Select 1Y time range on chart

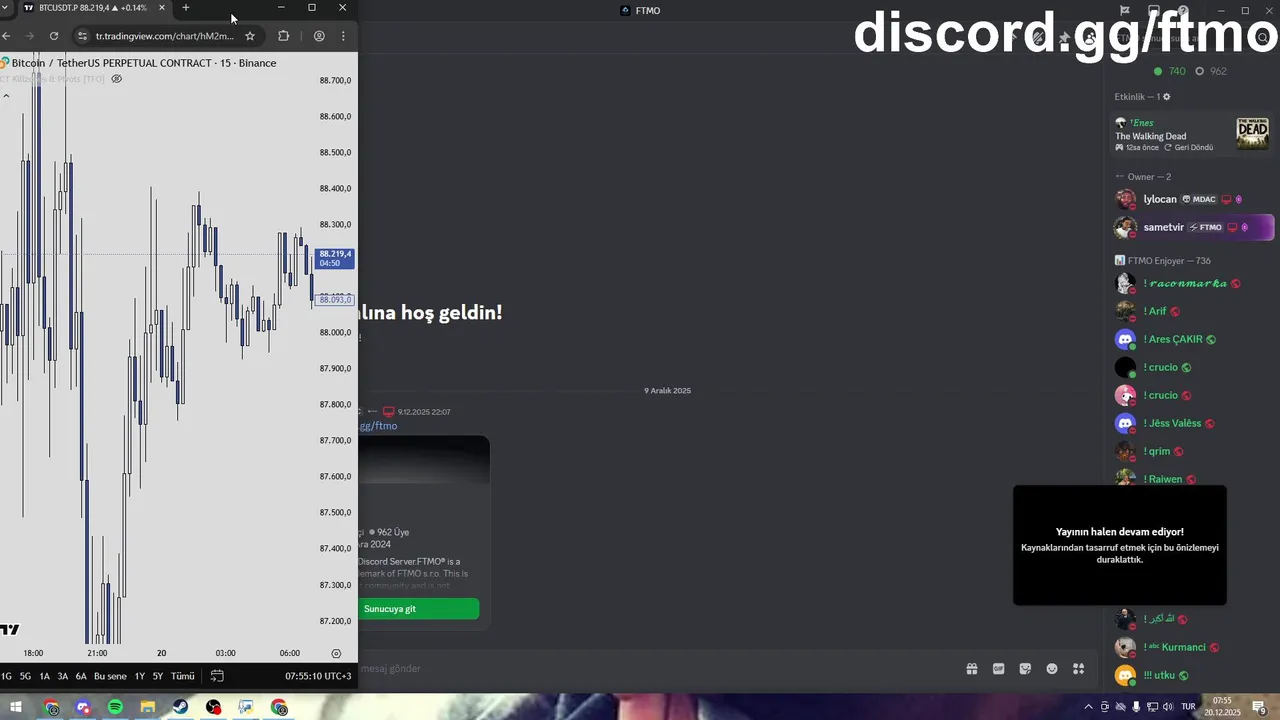coord(140,677)
